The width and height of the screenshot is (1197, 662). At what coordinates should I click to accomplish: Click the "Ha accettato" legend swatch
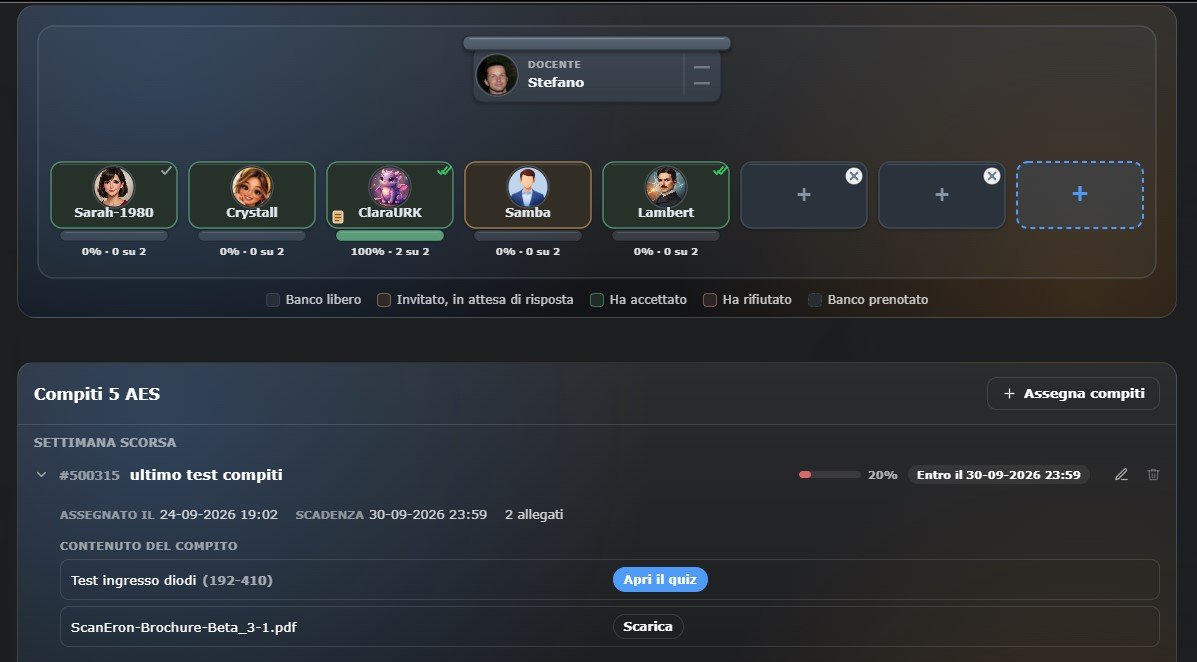pyautogui.click(x=597, y=300)
